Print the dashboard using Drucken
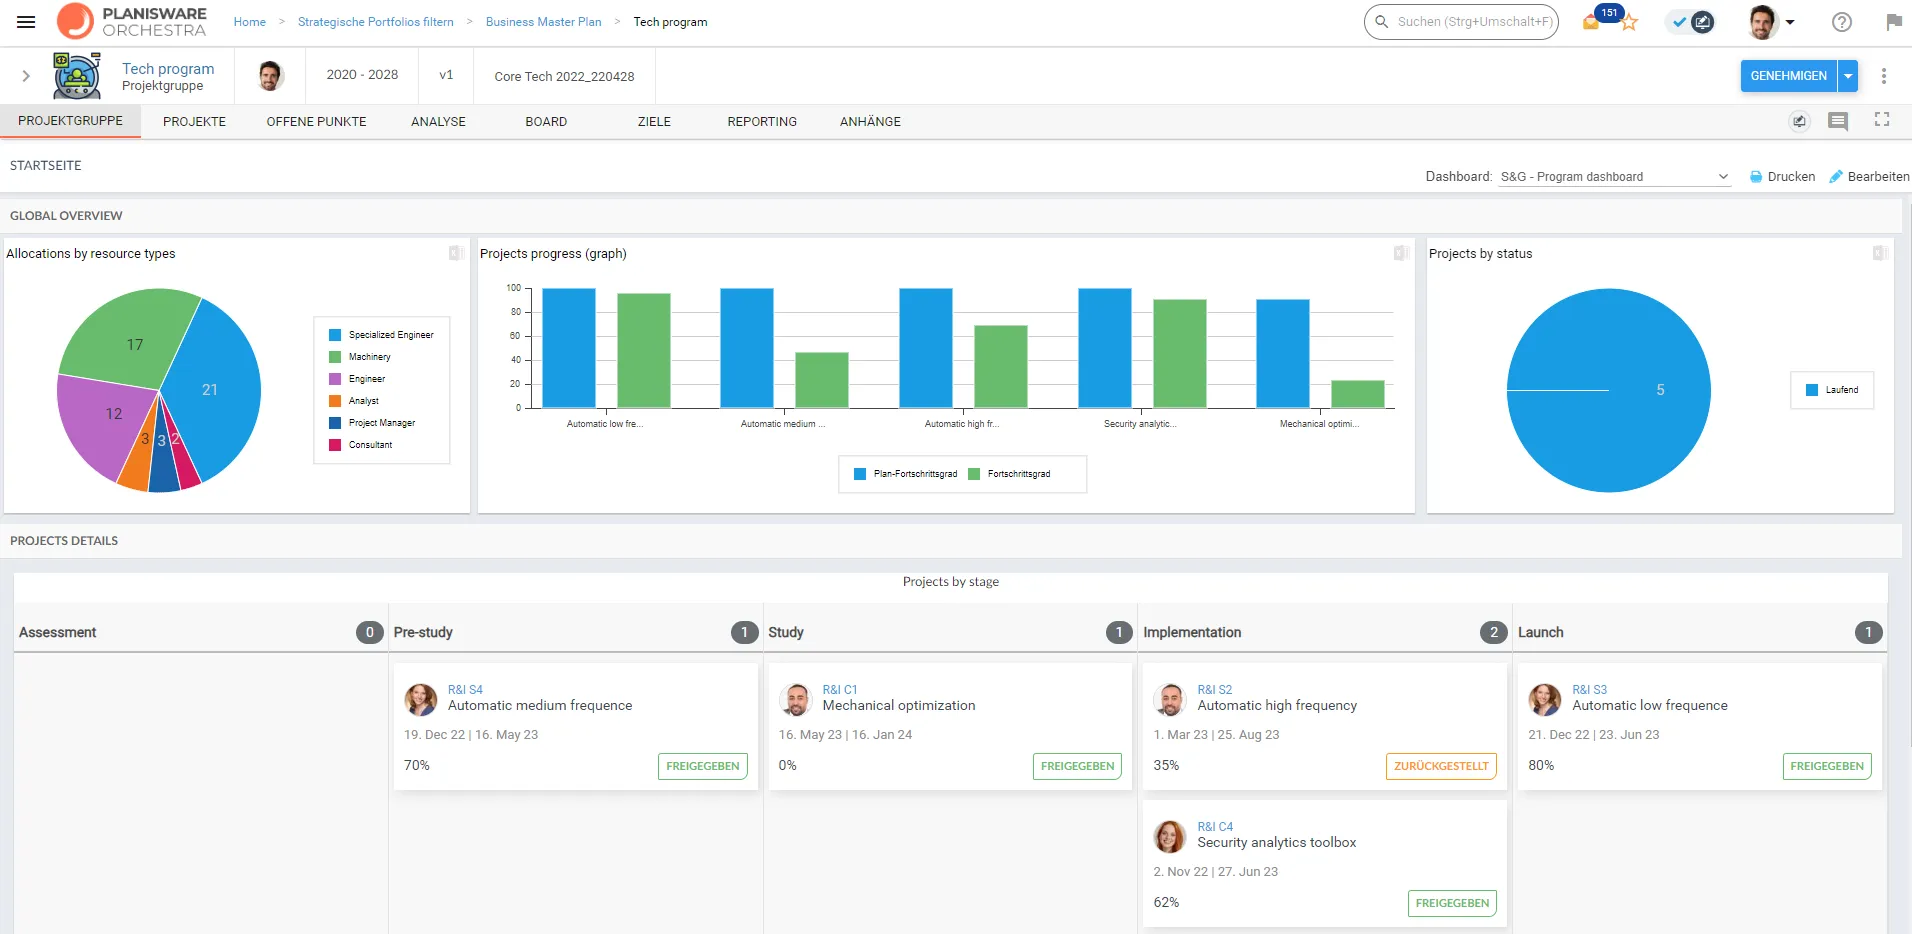 pyautogui.click(x=1782, y=177)
